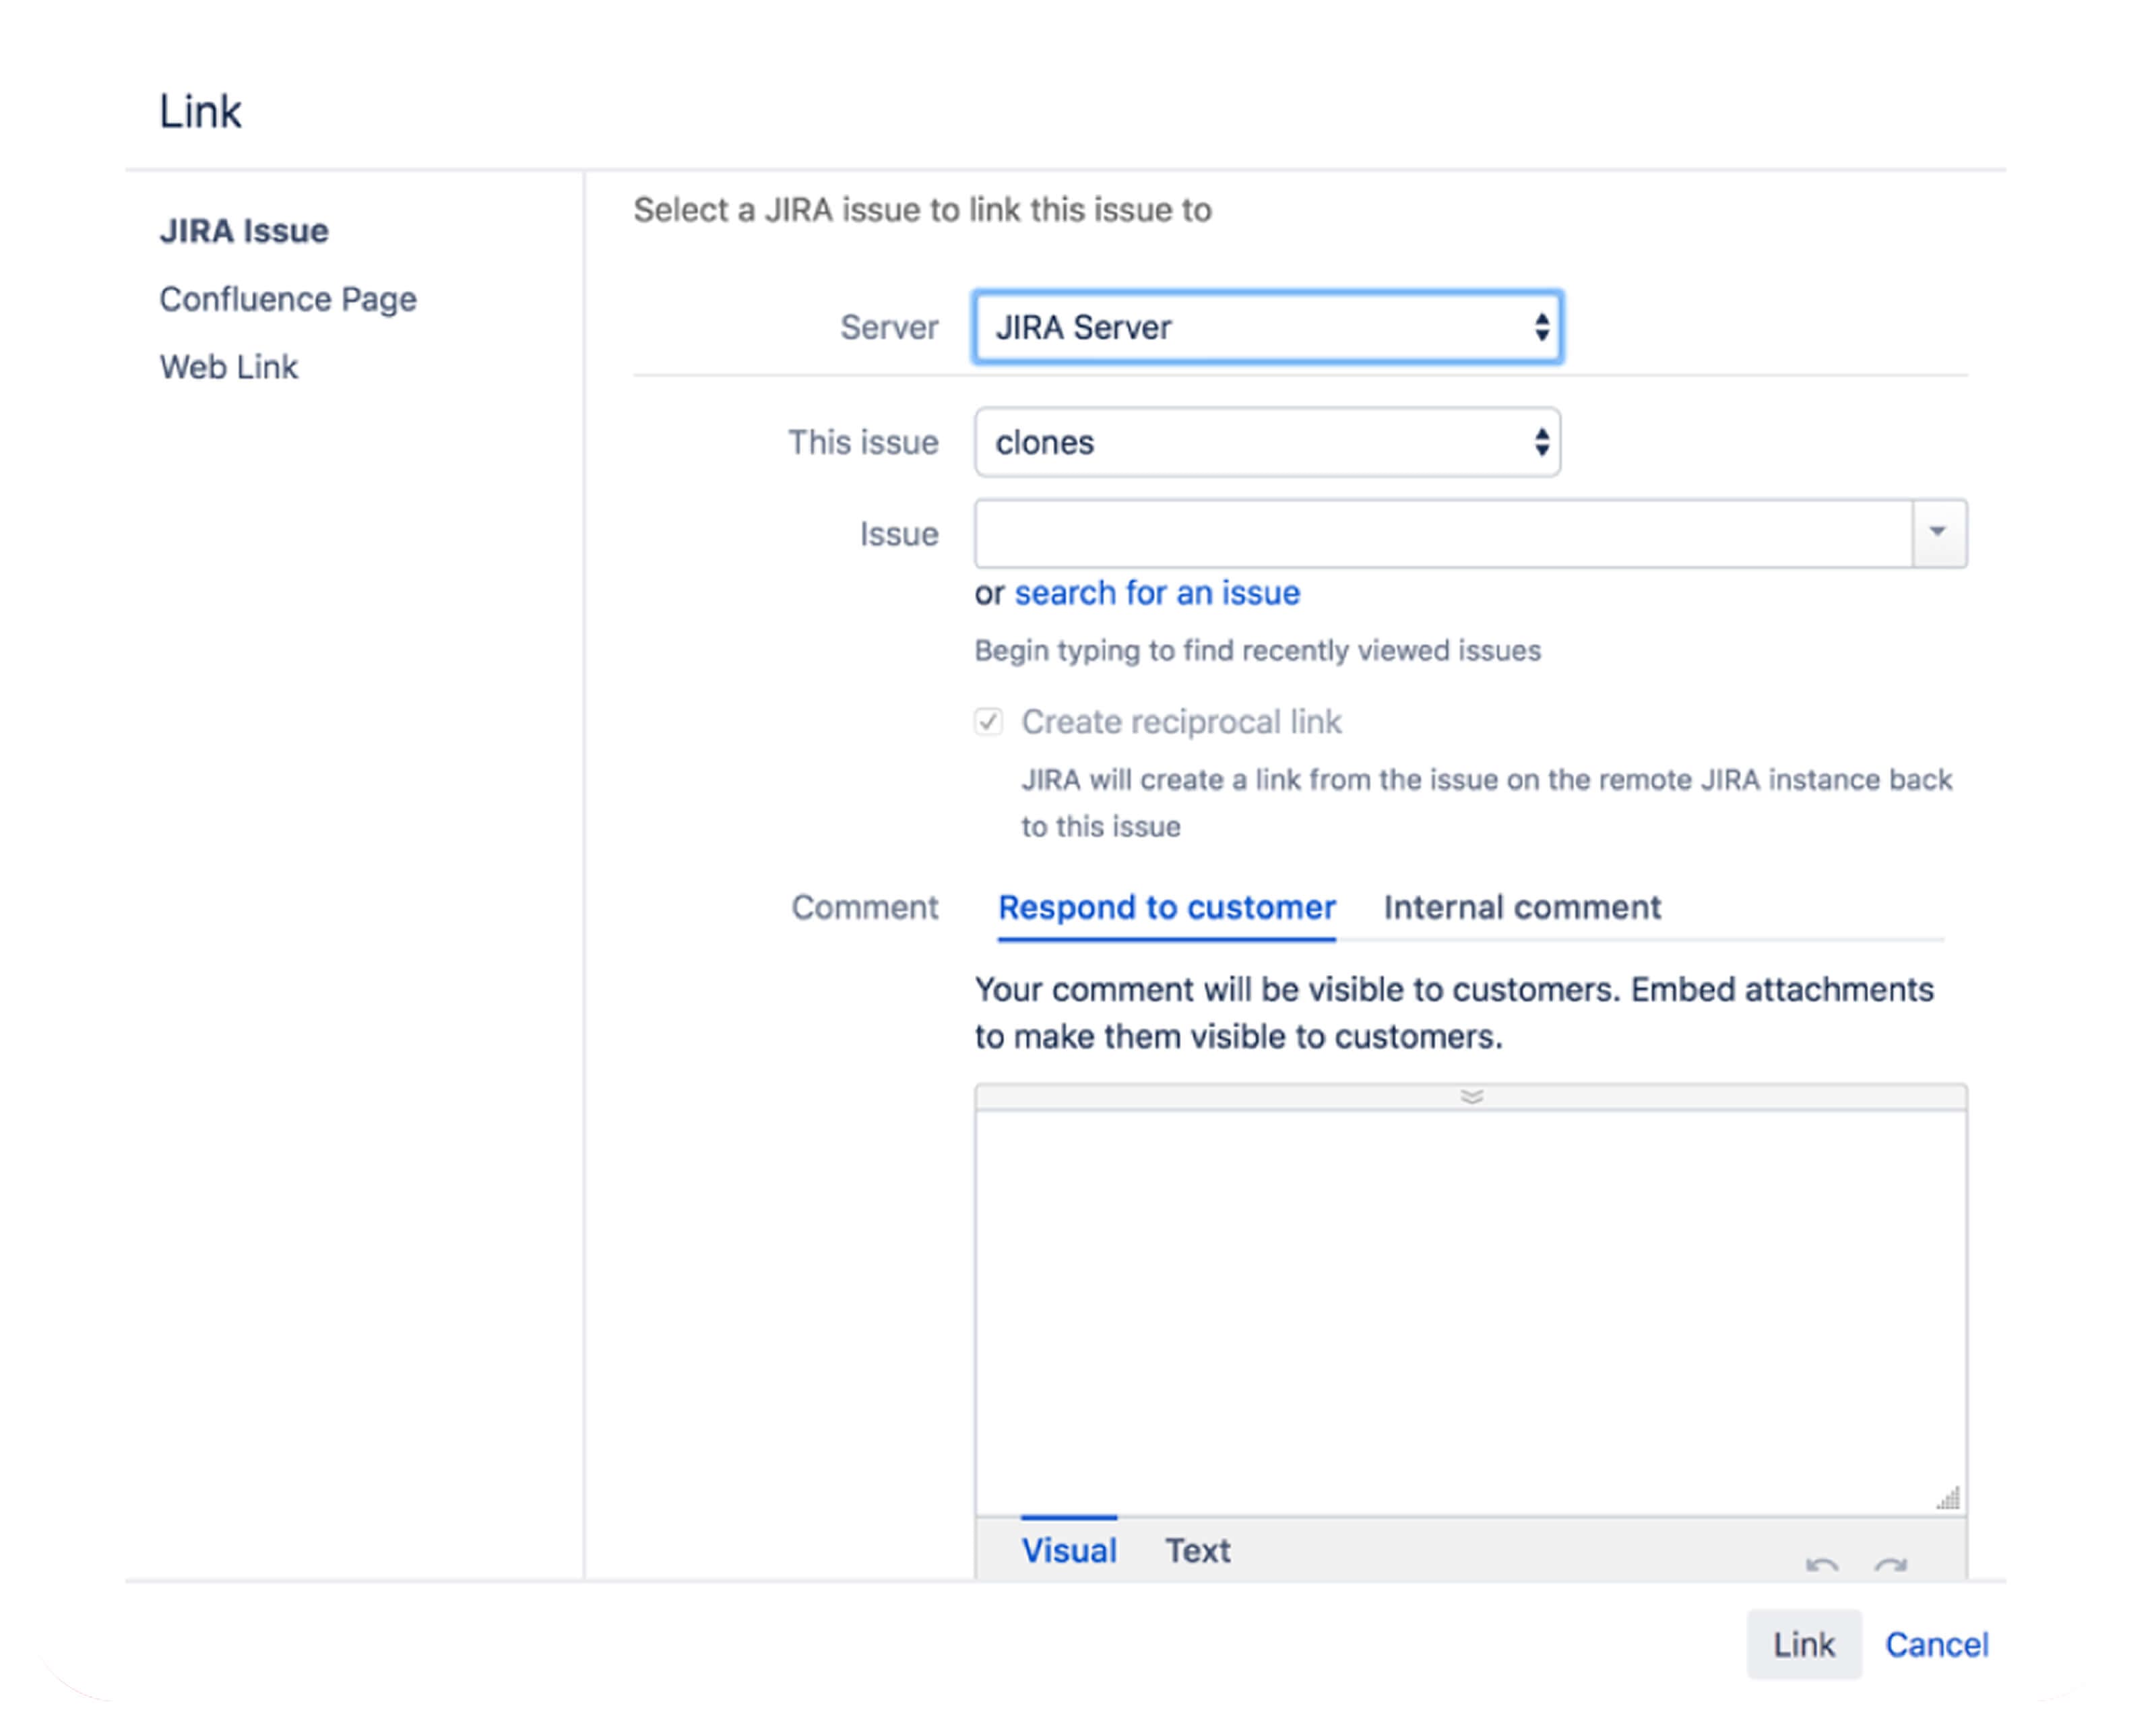Switch editor to Visual mode
The width and height of the screenshot is (2156, 1729).
(1068, 1550)
